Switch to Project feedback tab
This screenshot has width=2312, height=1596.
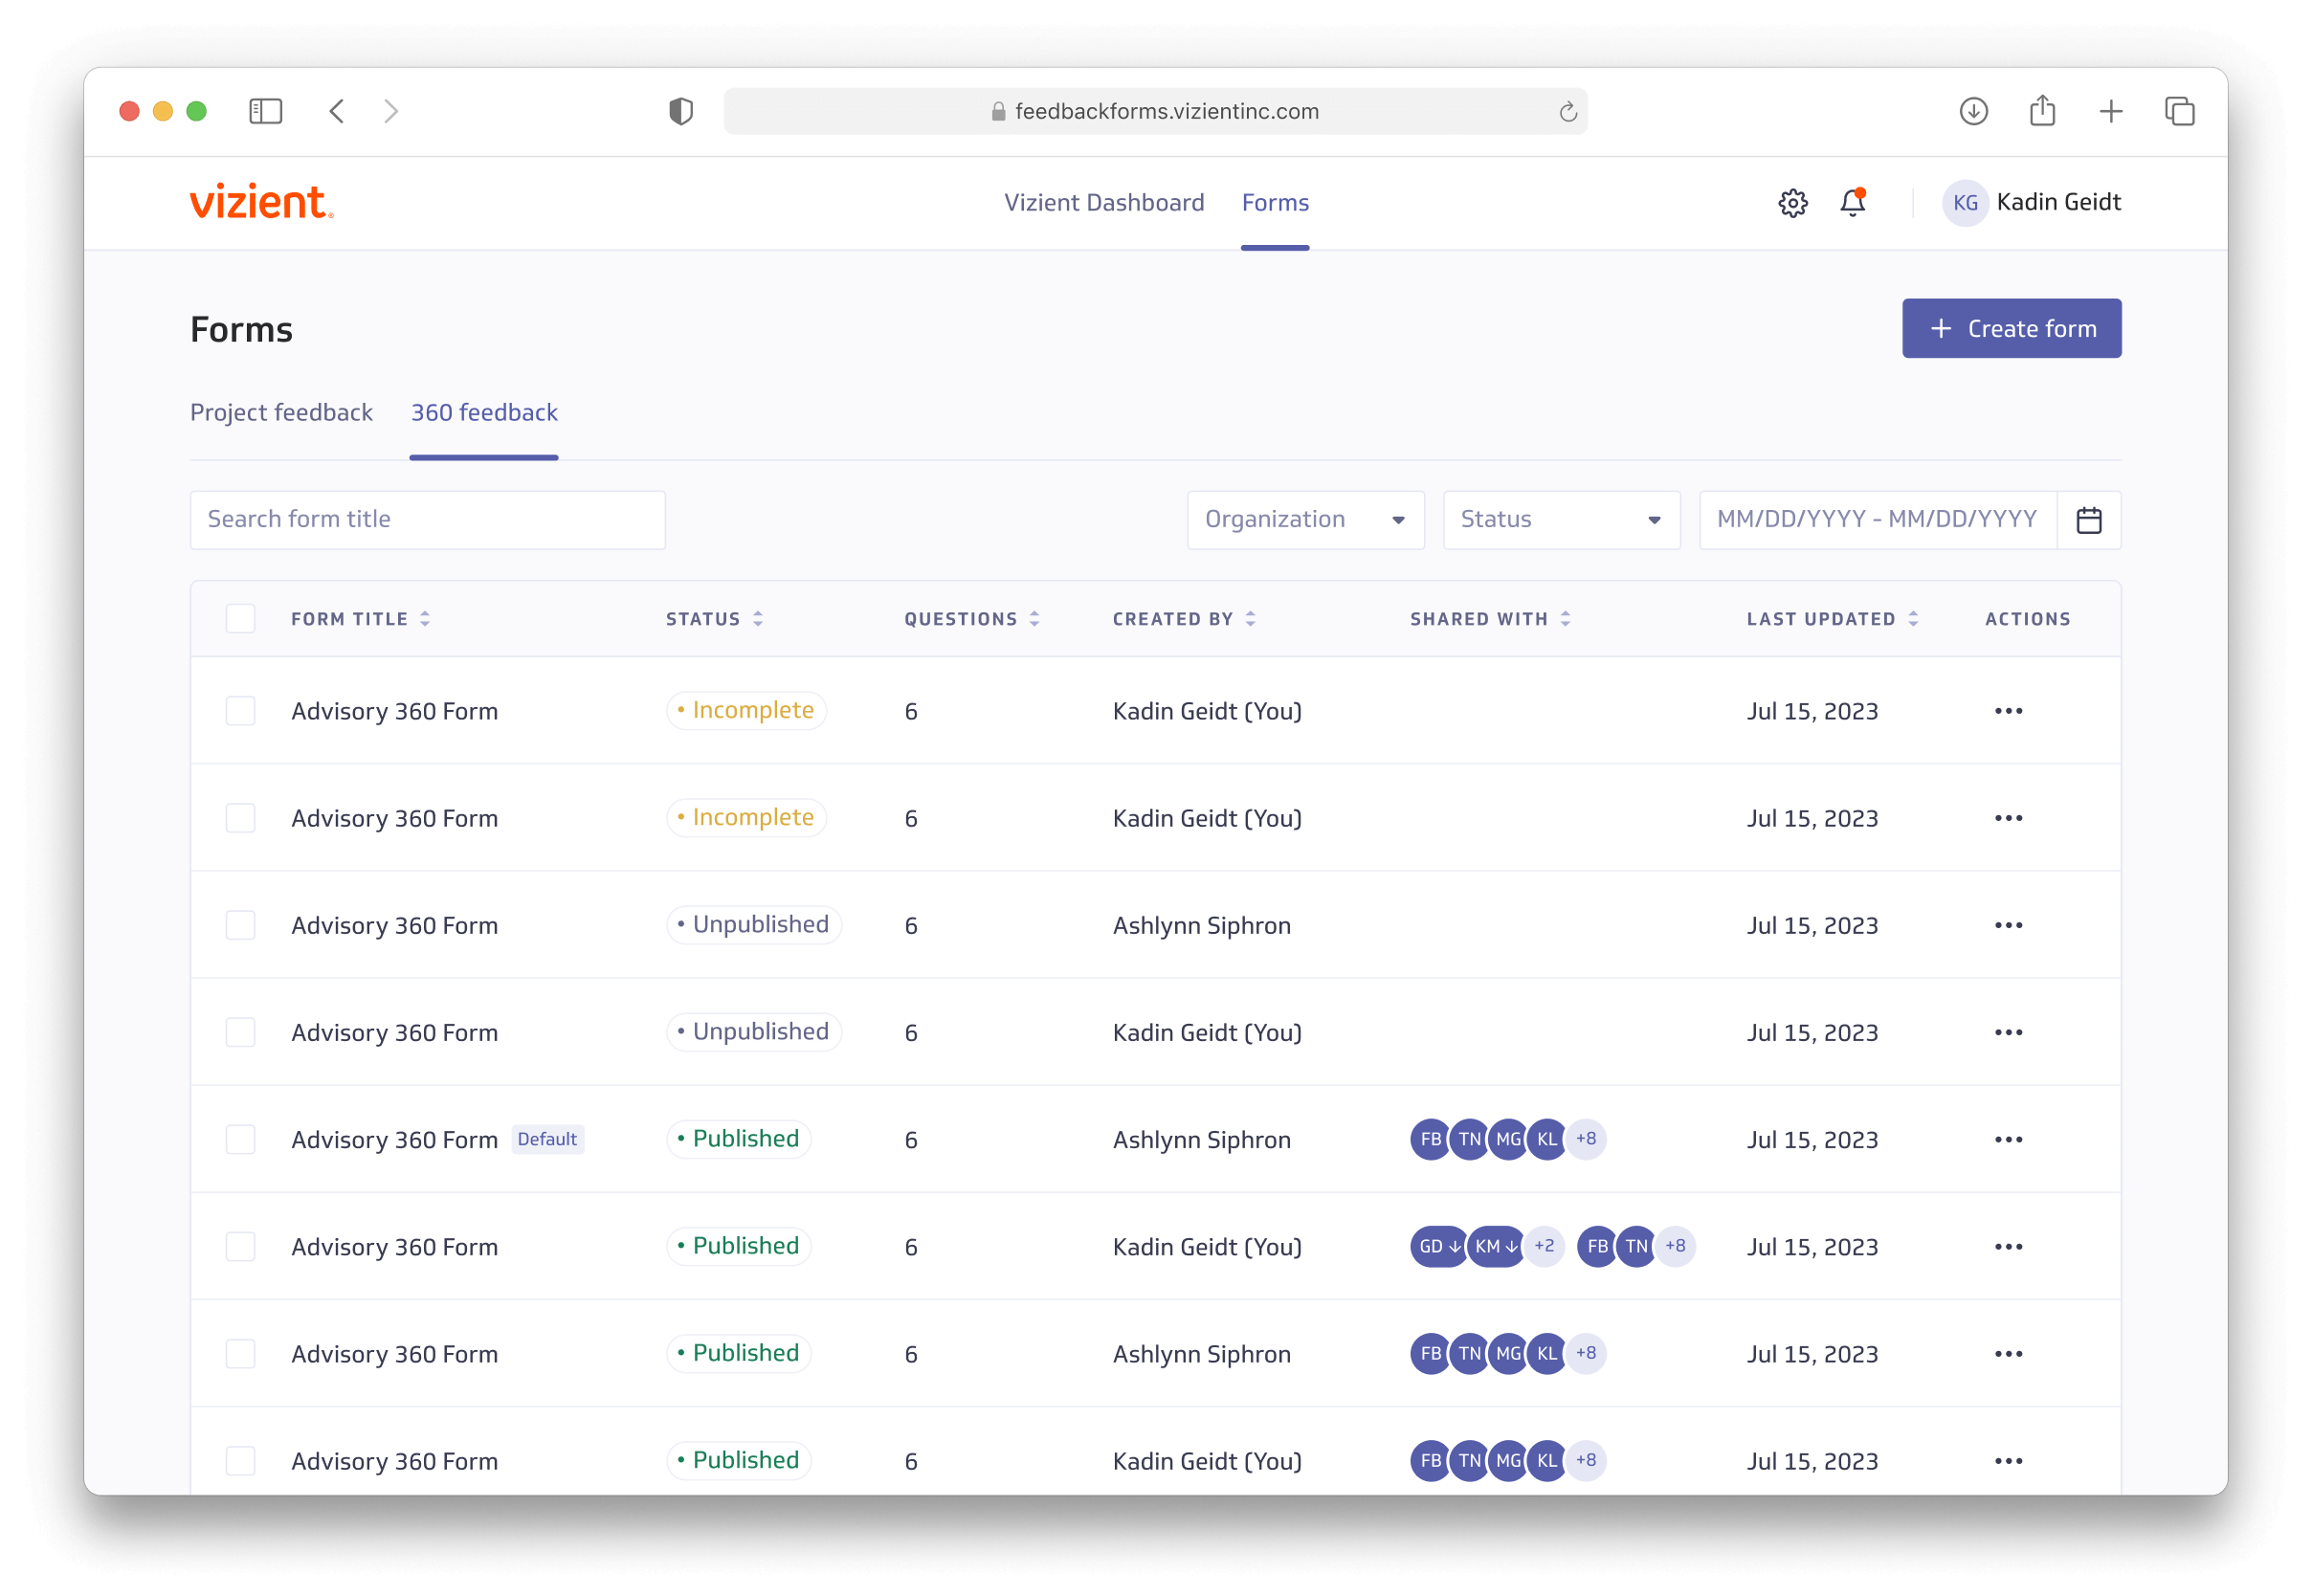pyautogui.click(x=281, y=413)
